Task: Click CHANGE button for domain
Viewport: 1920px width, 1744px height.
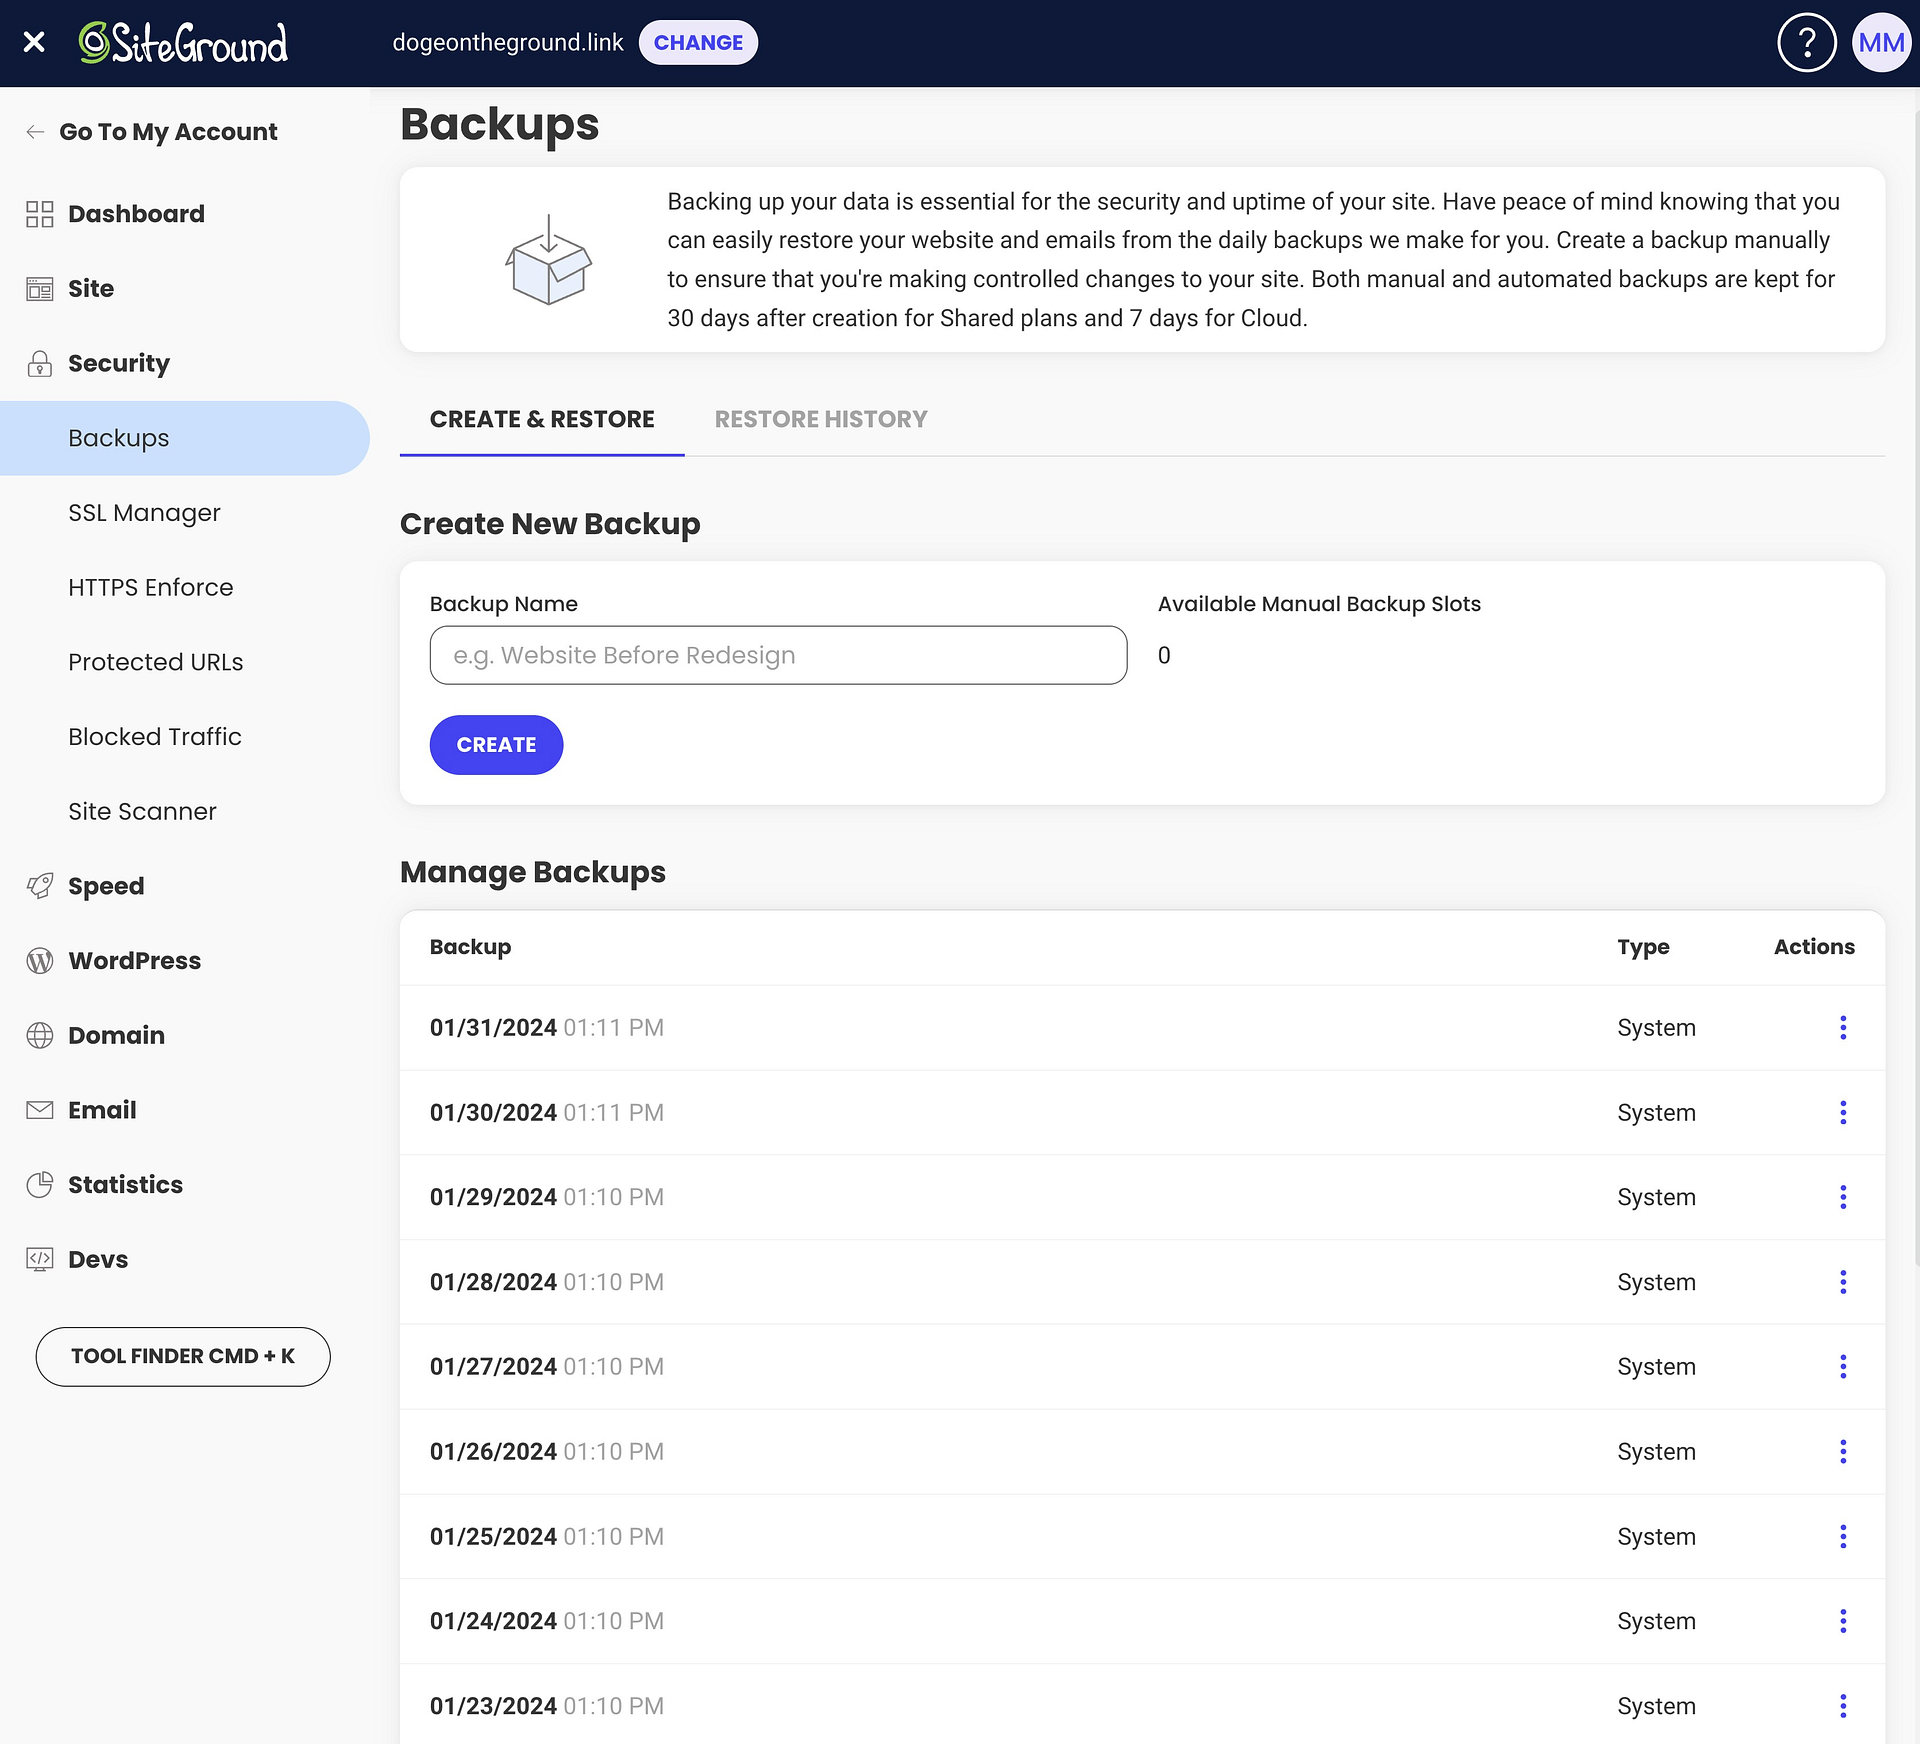Action: point(697,42)
